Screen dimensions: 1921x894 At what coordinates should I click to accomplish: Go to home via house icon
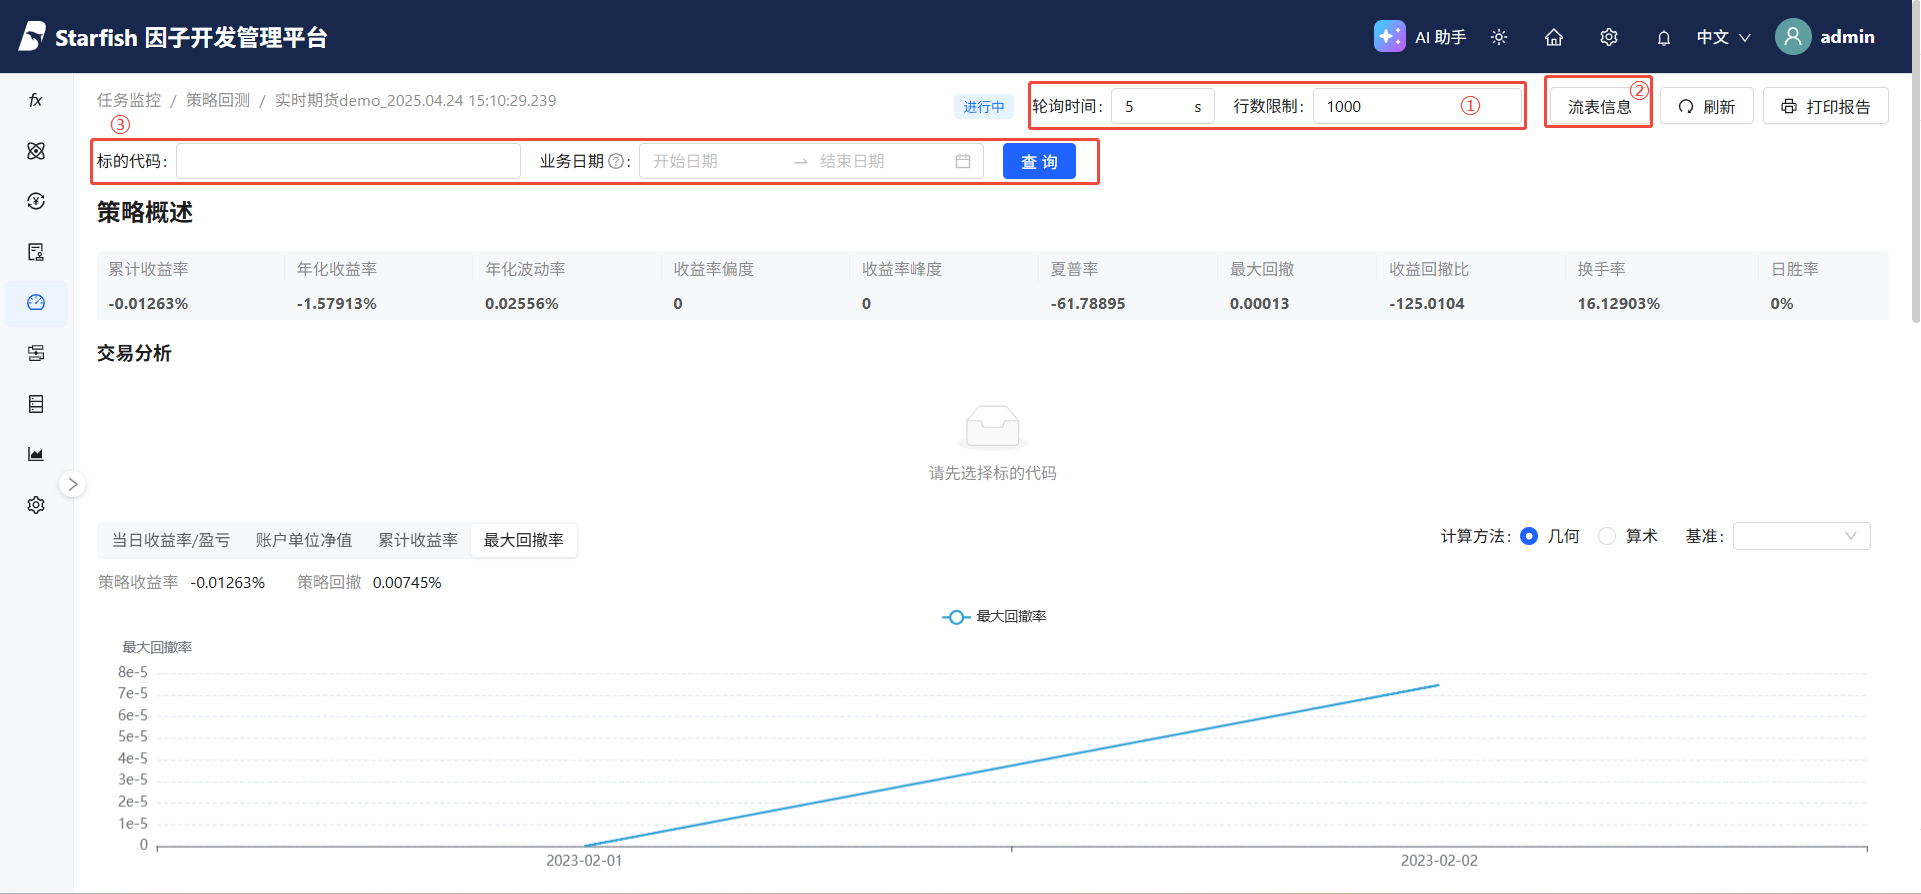(x=1554, y=37)
